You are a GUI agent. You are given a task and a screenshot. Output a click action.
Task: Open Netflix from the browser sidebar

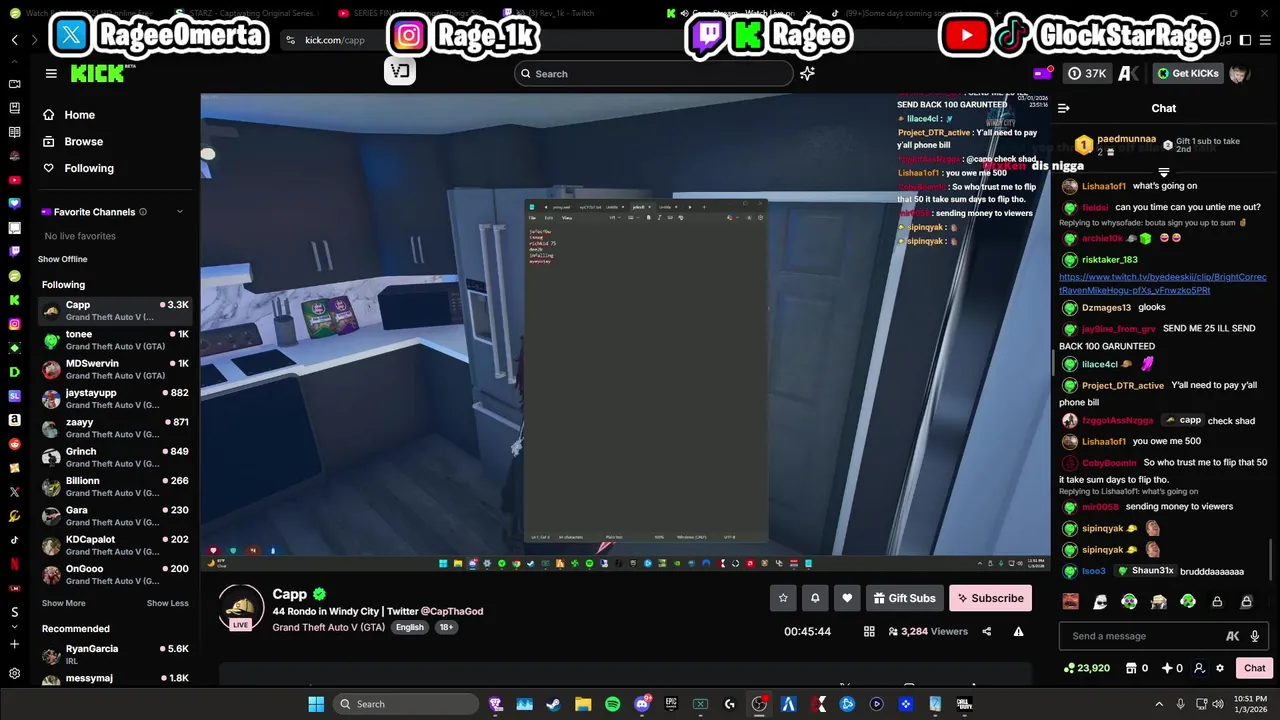tap(14, 564)
